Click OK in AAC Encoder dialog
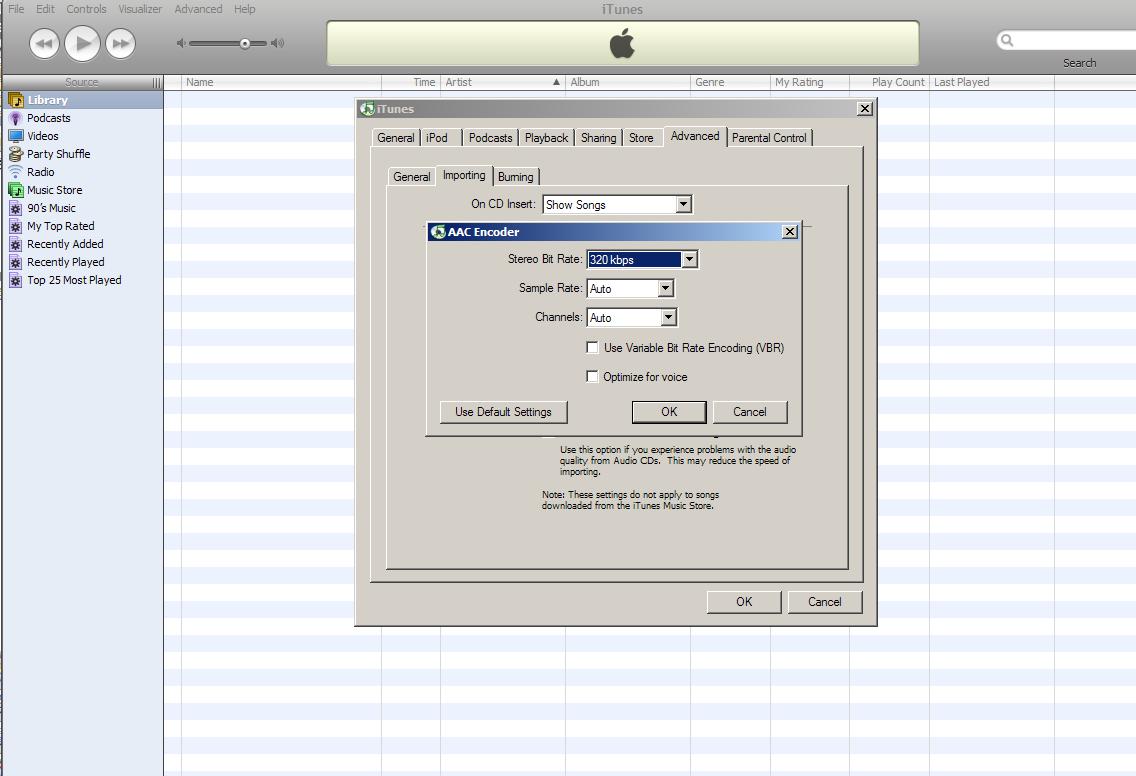Viewport: 1136px width, 776px height. click(669, 412)
